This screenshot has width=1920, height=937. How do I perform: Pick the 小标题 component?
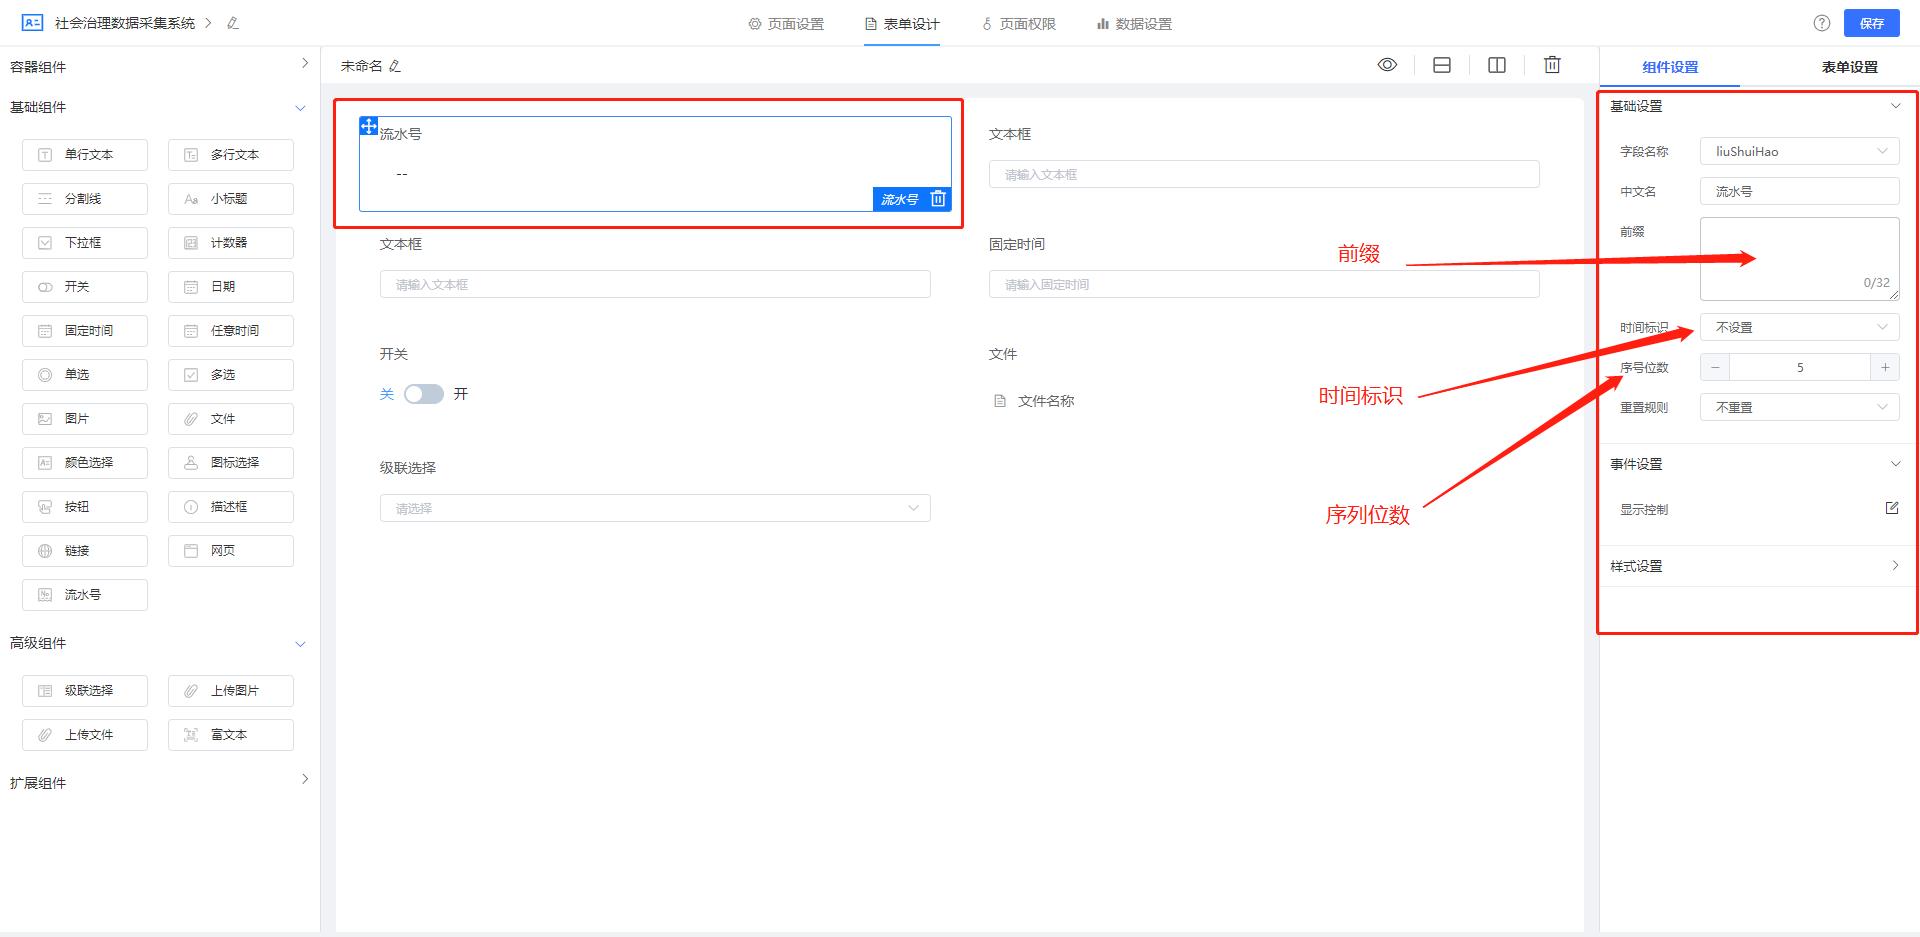point(231,199)
